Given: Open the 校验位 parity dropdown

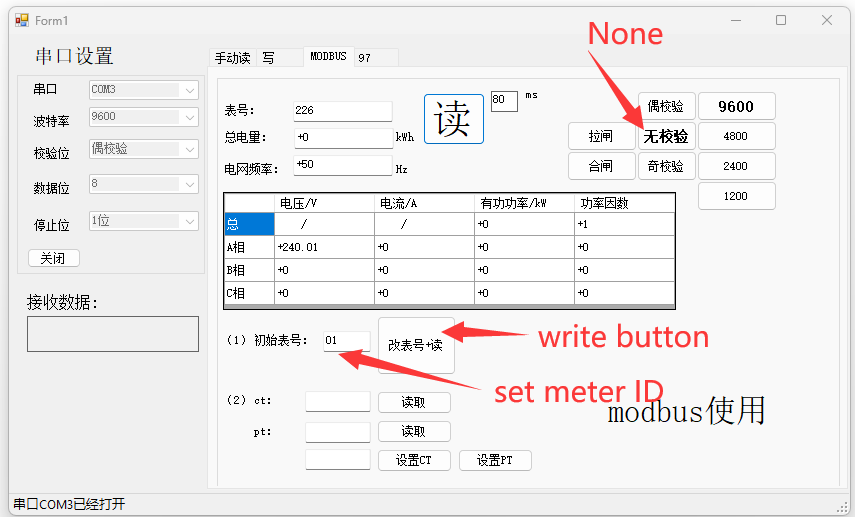Looking at the screenshot, I should [144, 149].
